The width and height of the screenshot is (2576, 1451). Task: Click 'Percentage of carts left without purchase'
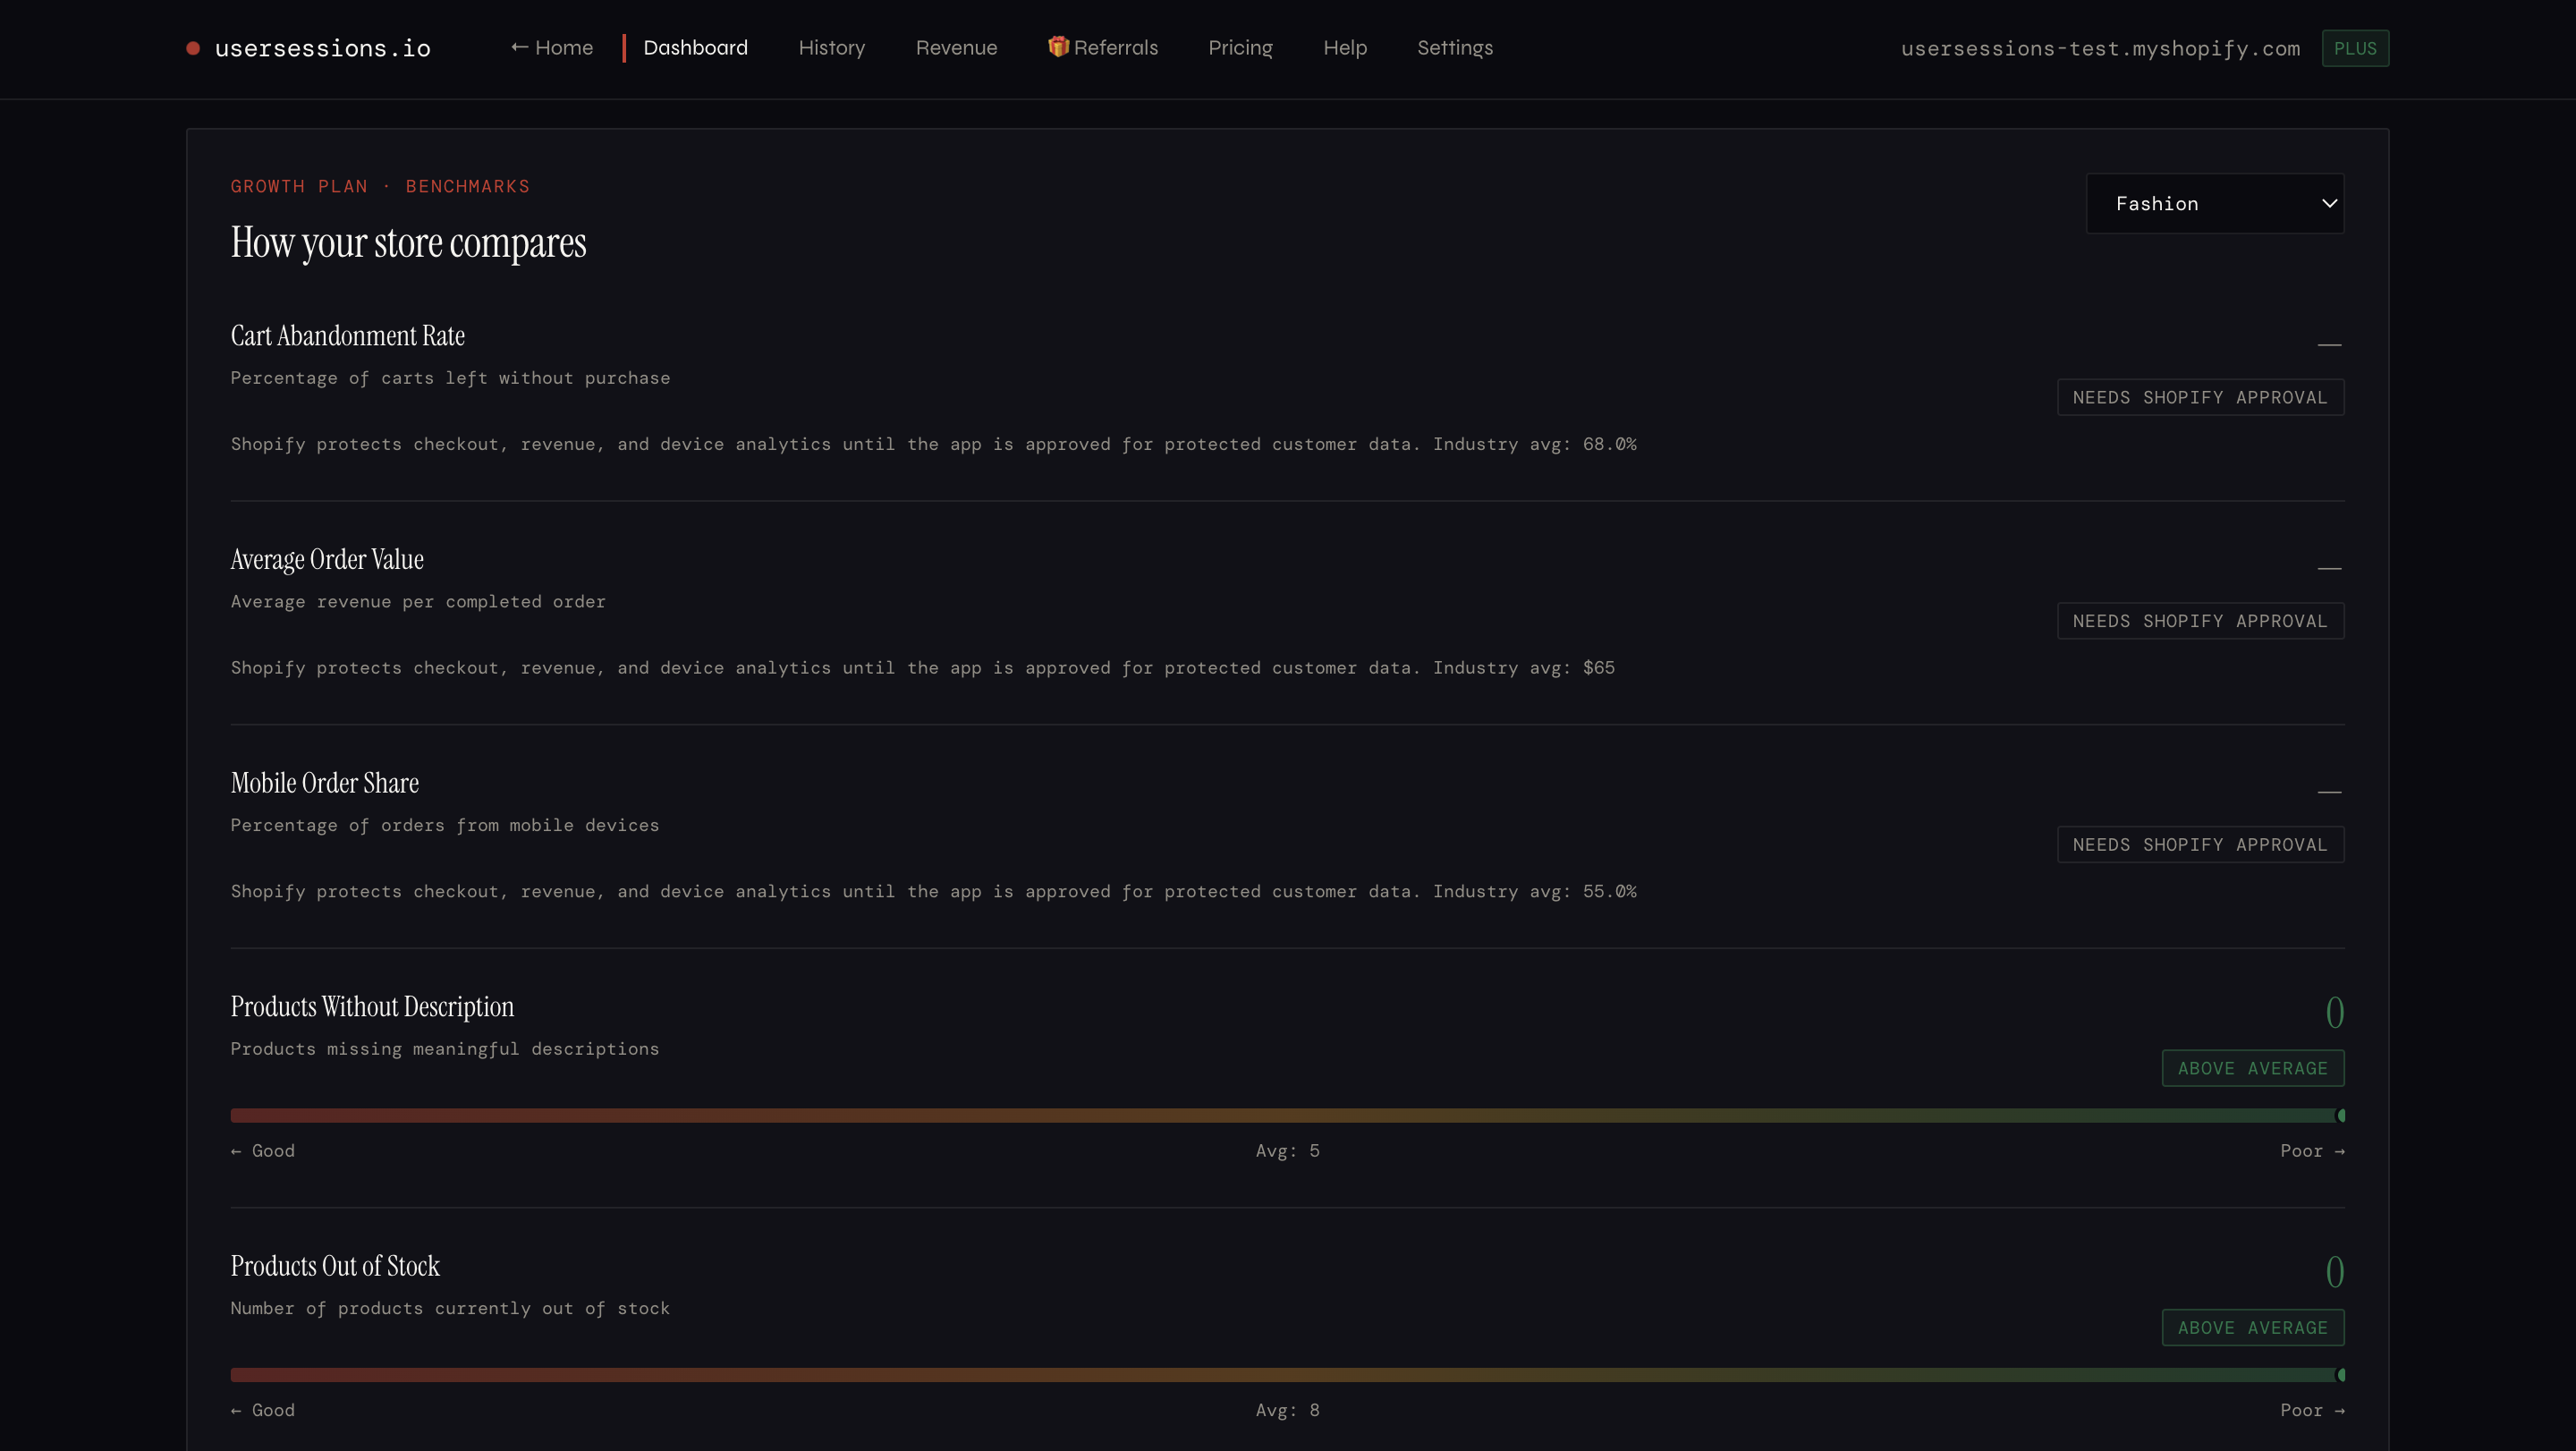point(450,378)
